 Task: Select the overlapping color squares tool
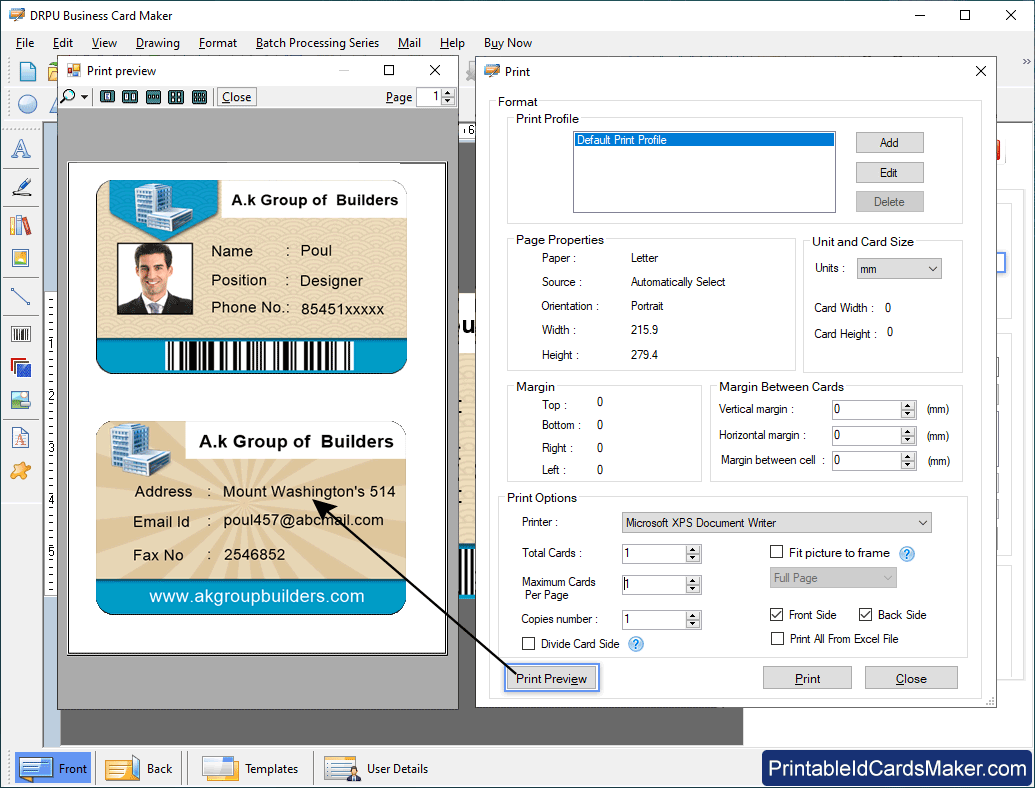coord(21,367)
